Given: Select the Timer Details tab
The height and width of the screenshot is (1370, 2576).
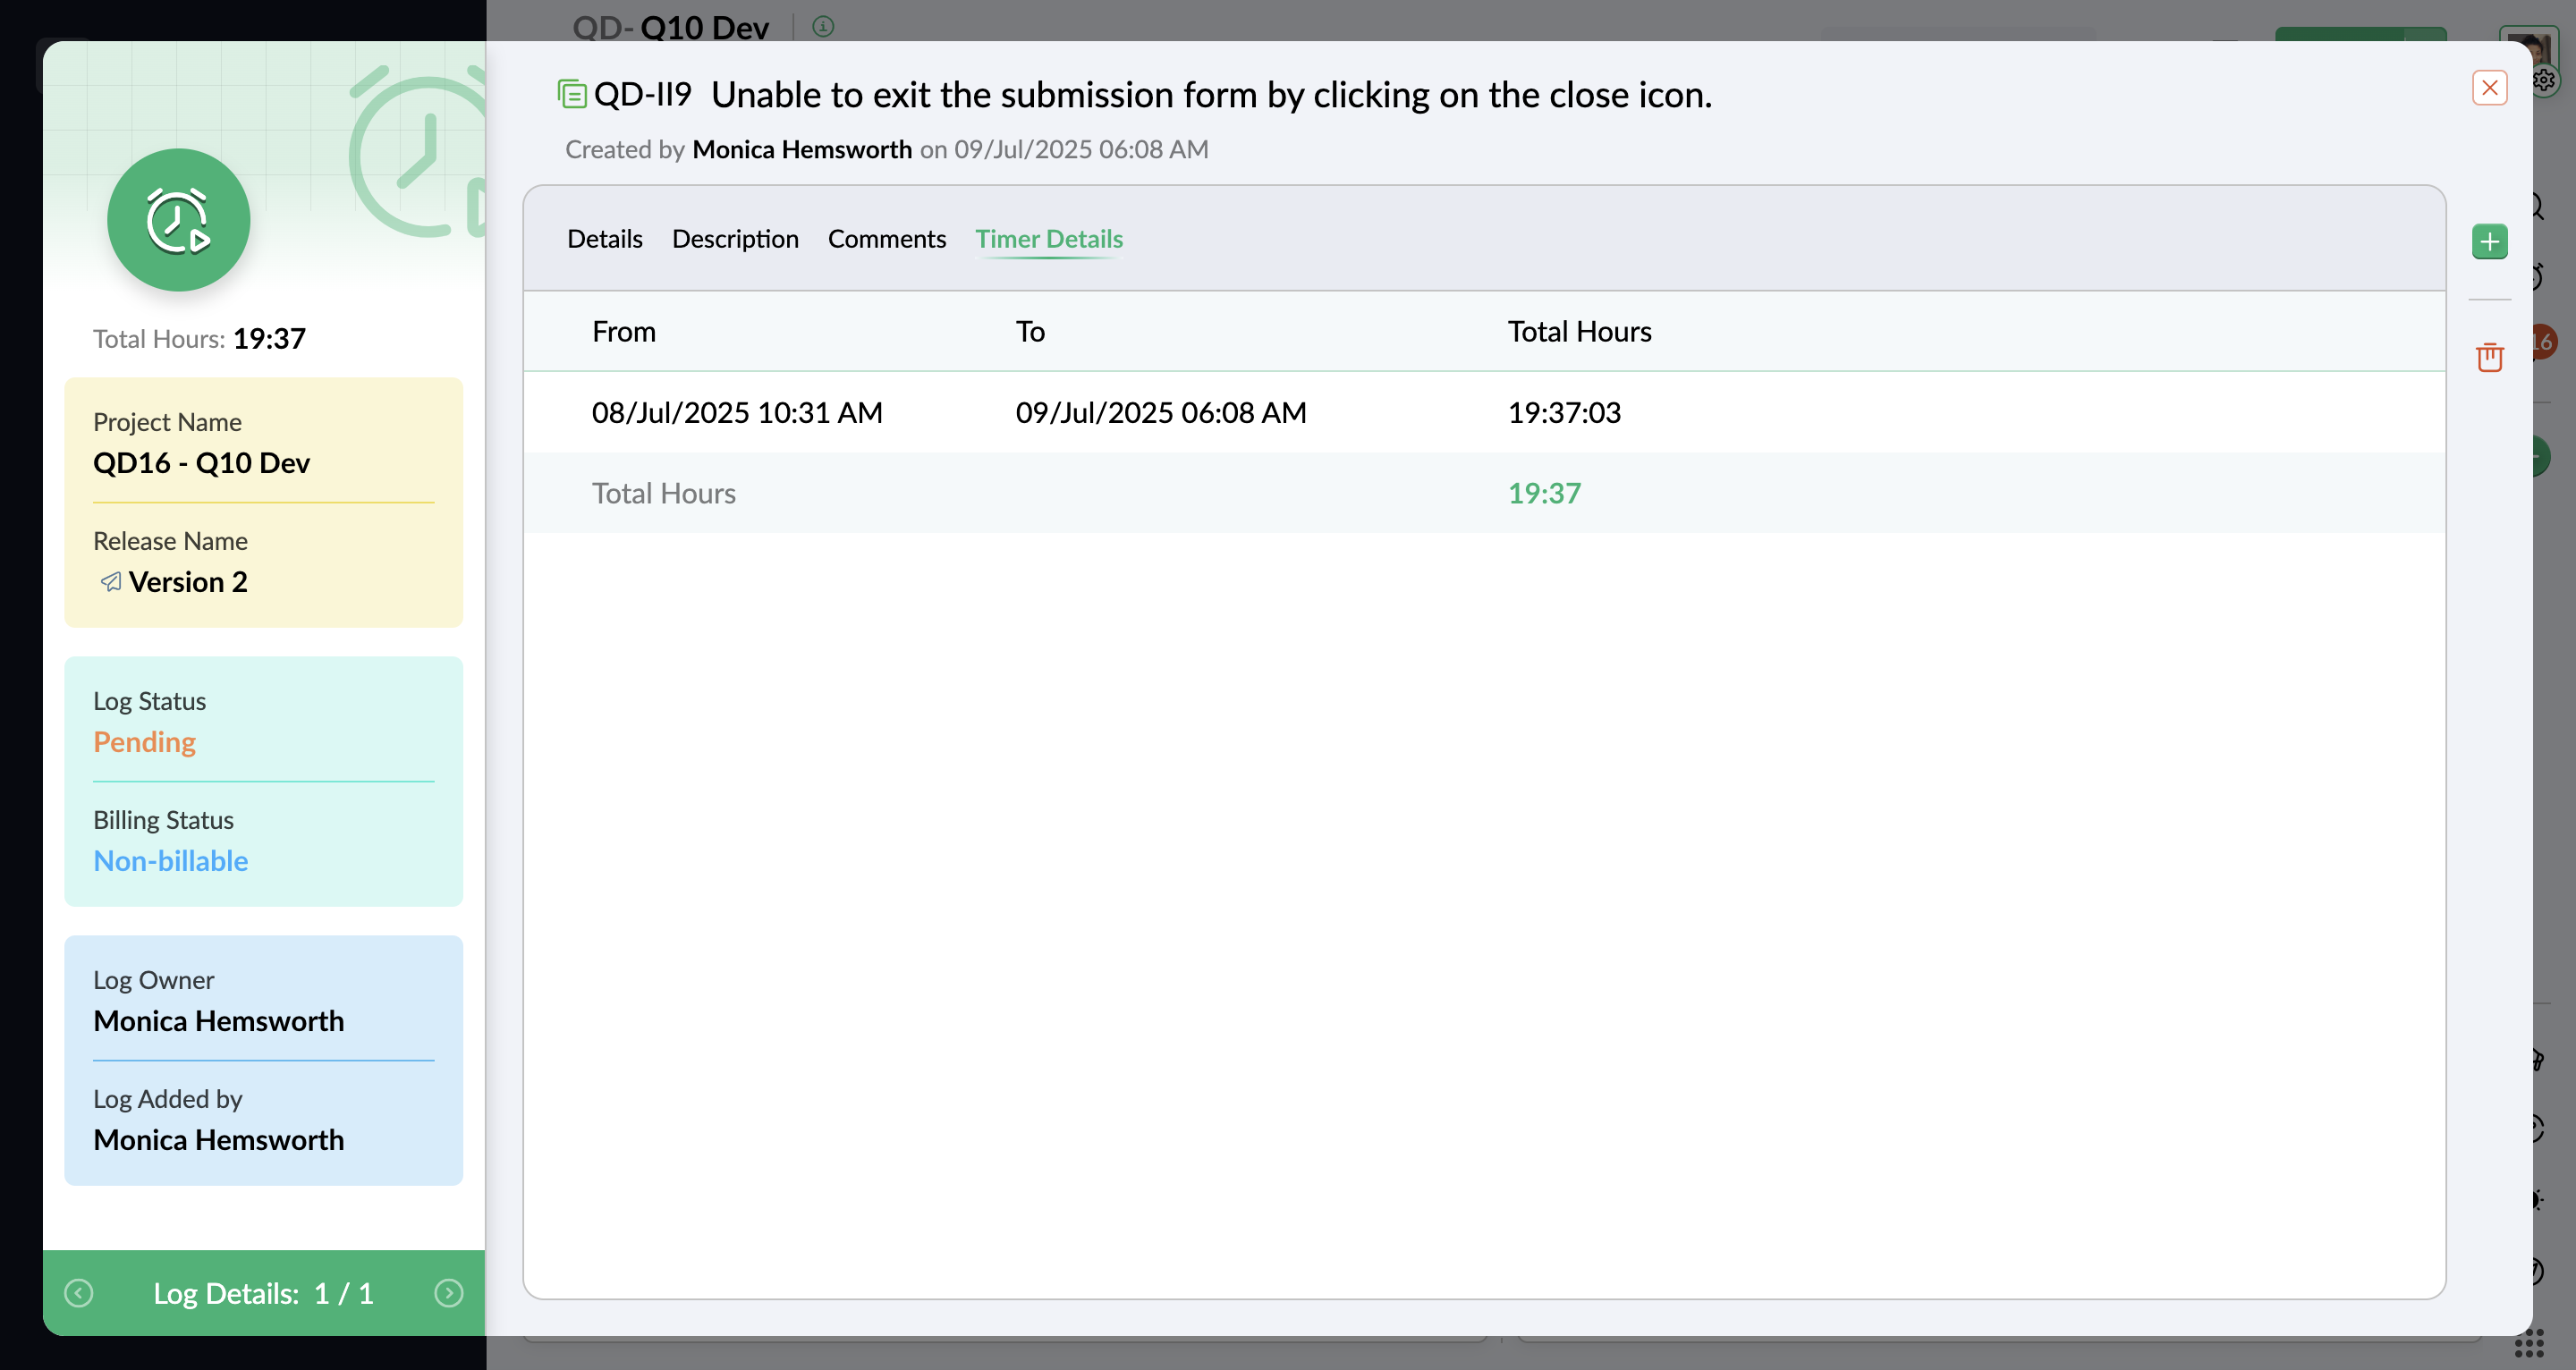Looking at the screenshot, I should [1049, 239].
